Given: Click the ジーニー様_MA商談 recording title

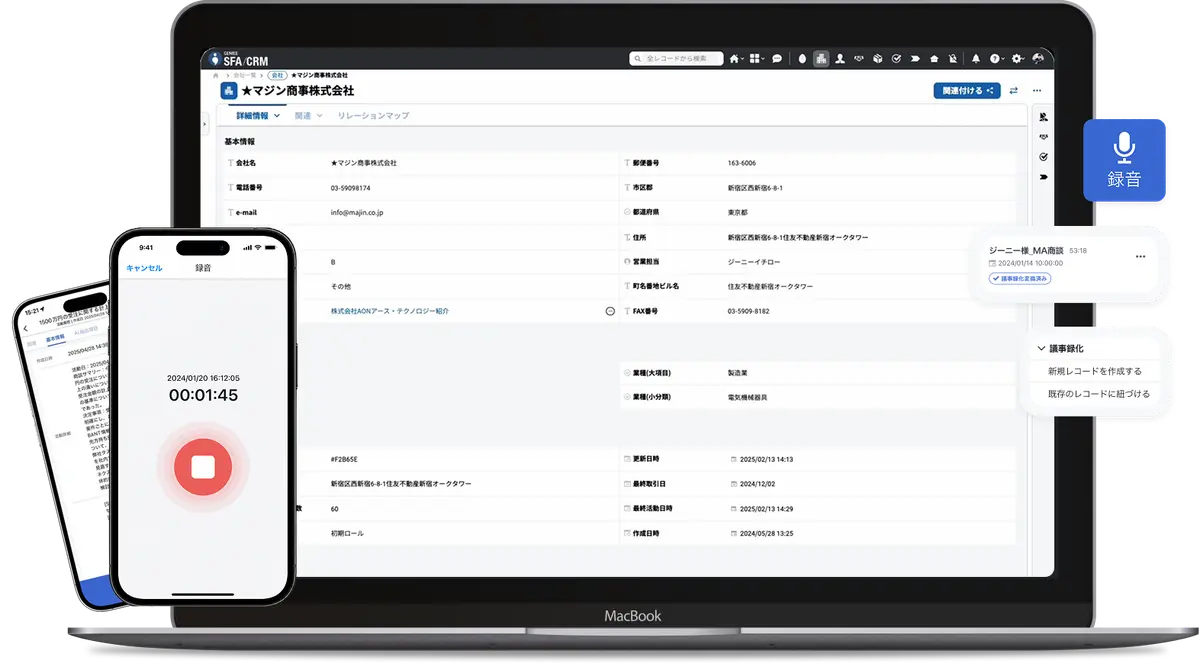Looking at the screenshot, I should [1026, 250].
